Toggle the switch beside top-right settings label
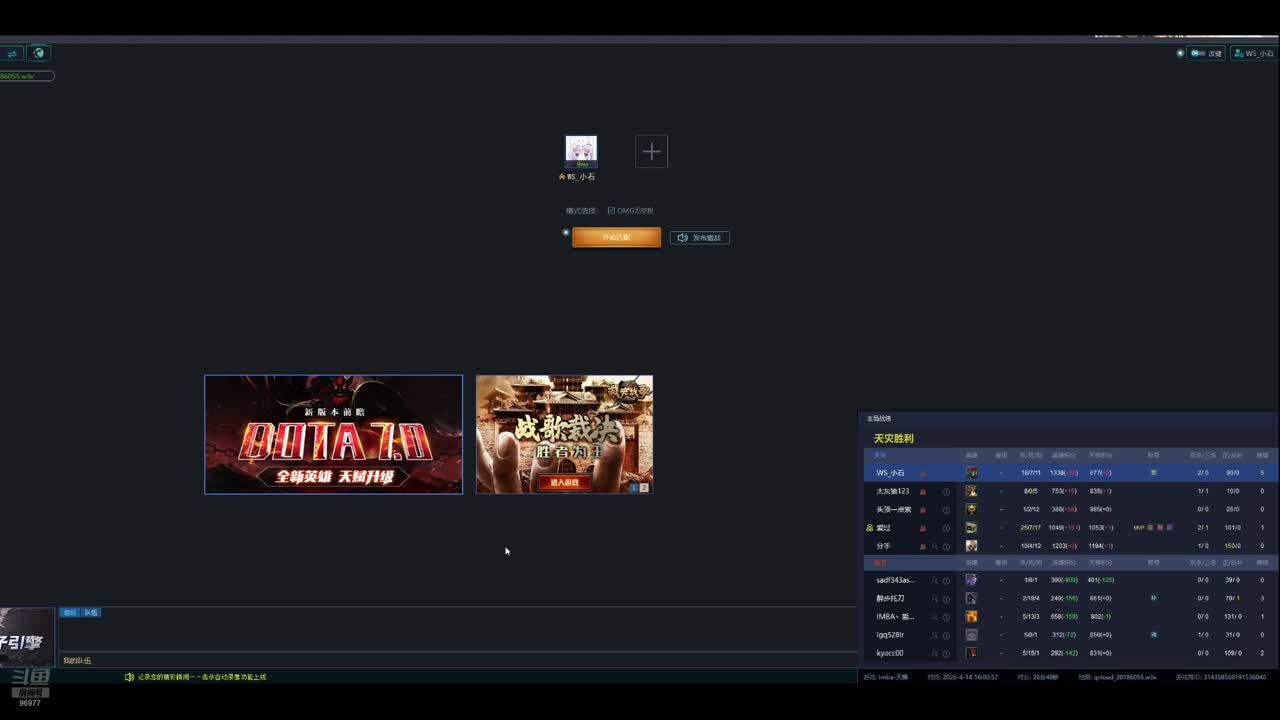Image resolution: width=1280 pixels, height=720 pixels. click(1196, 53)
